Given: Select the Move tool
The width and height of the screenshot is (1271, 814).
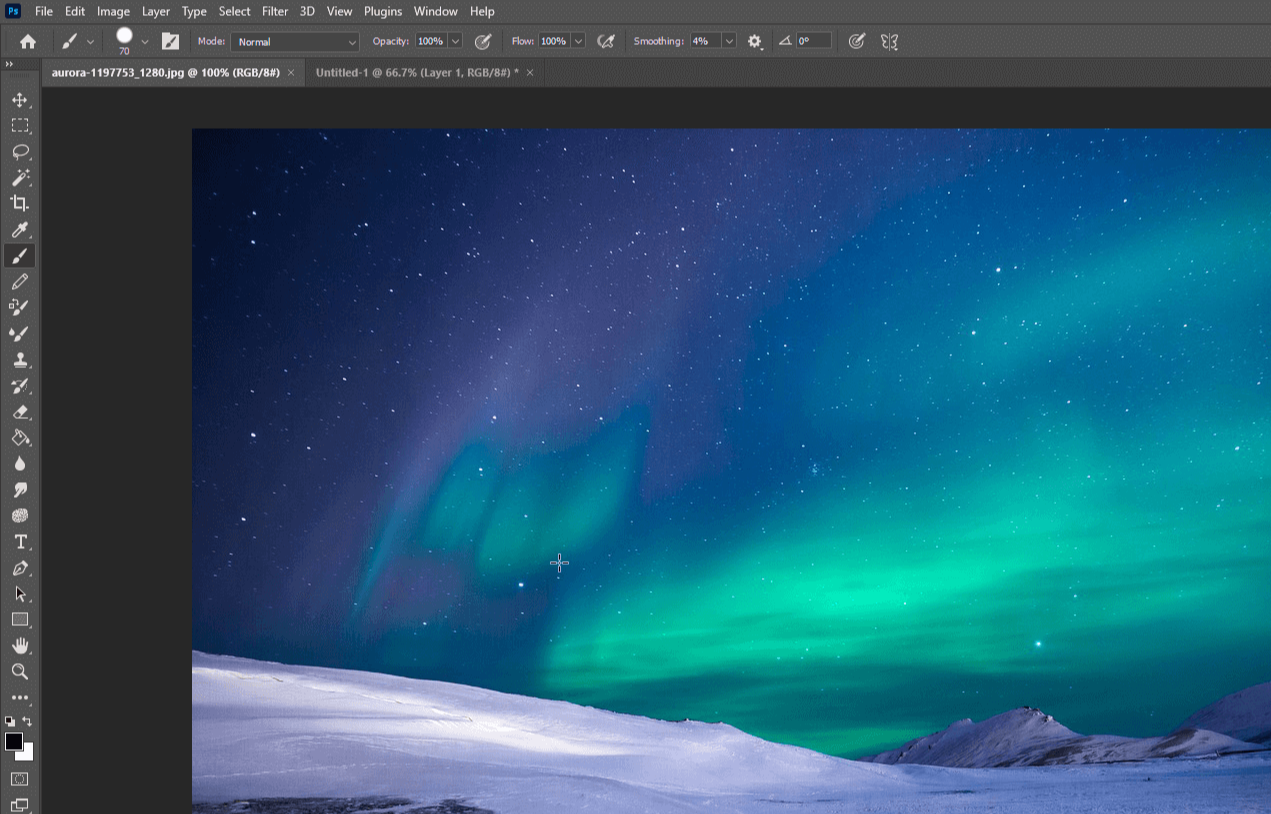Looking at the screenshot, I should click(x=20, y=100).
